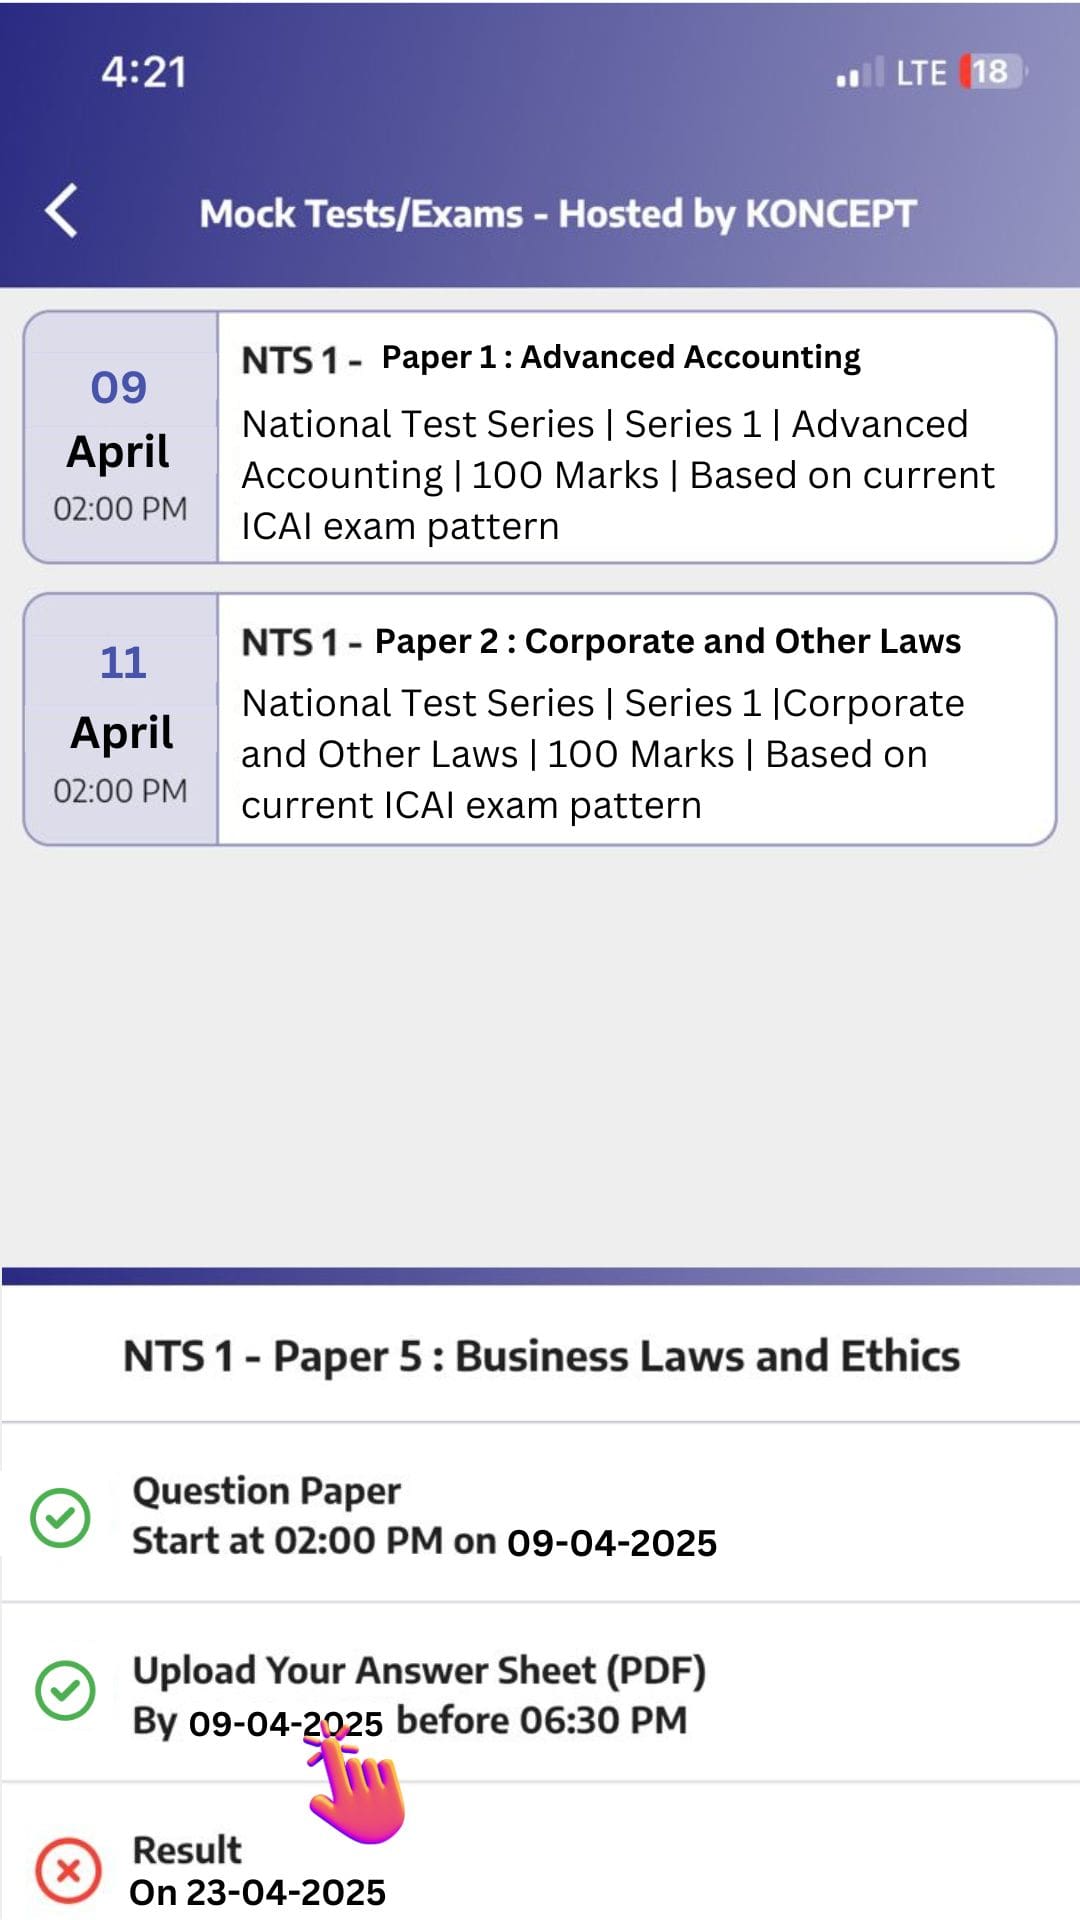Tap the 02:00 PM time on the April 9 badge

(x=120, y=510)
